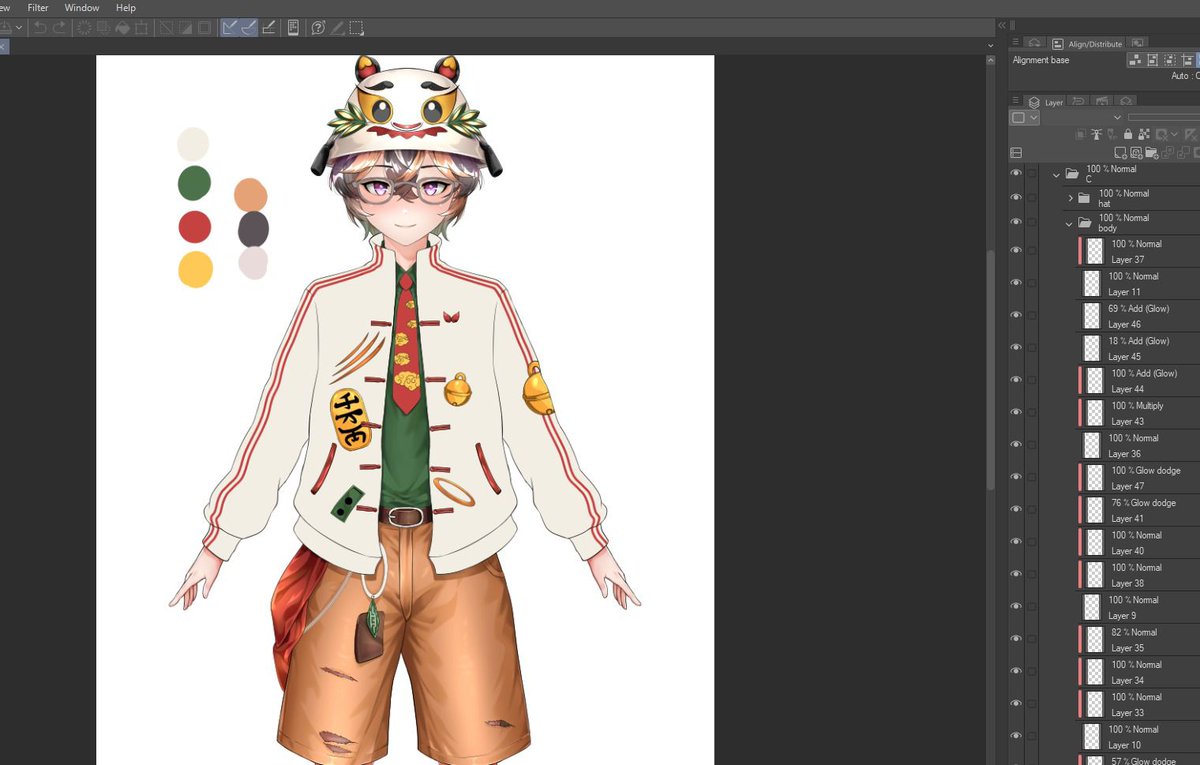The height and width of the screenshot is (765, 1200).
Task: Select Layer 47 Glow dodge layer
Action: 1140,478
